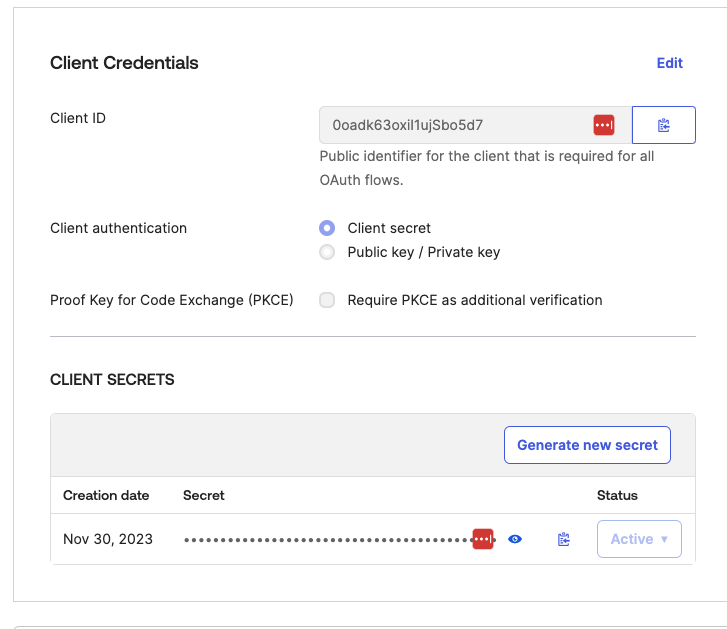Click inside the Client ID text field
This screenshot has width=727, height=629.
pos(450,125)
